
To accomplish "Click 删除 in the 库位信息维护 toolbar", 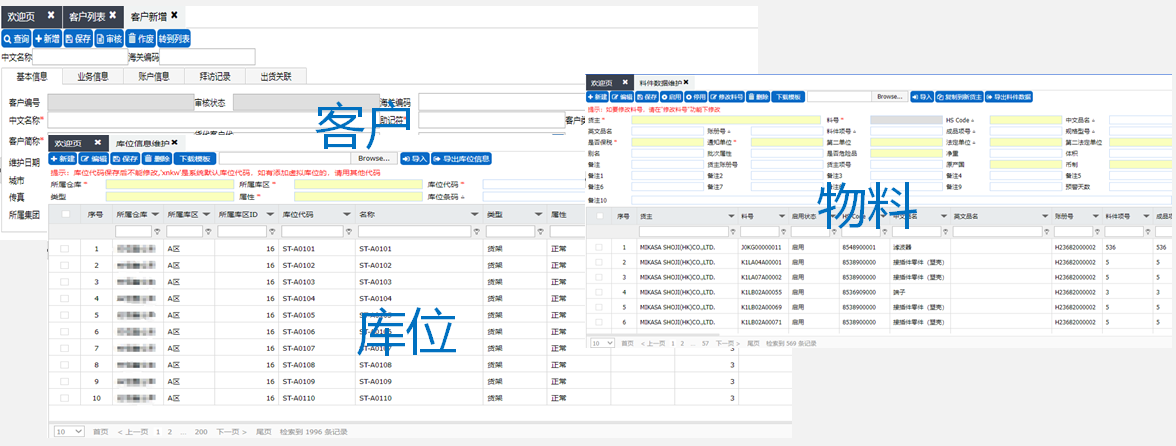I will 157,159.
